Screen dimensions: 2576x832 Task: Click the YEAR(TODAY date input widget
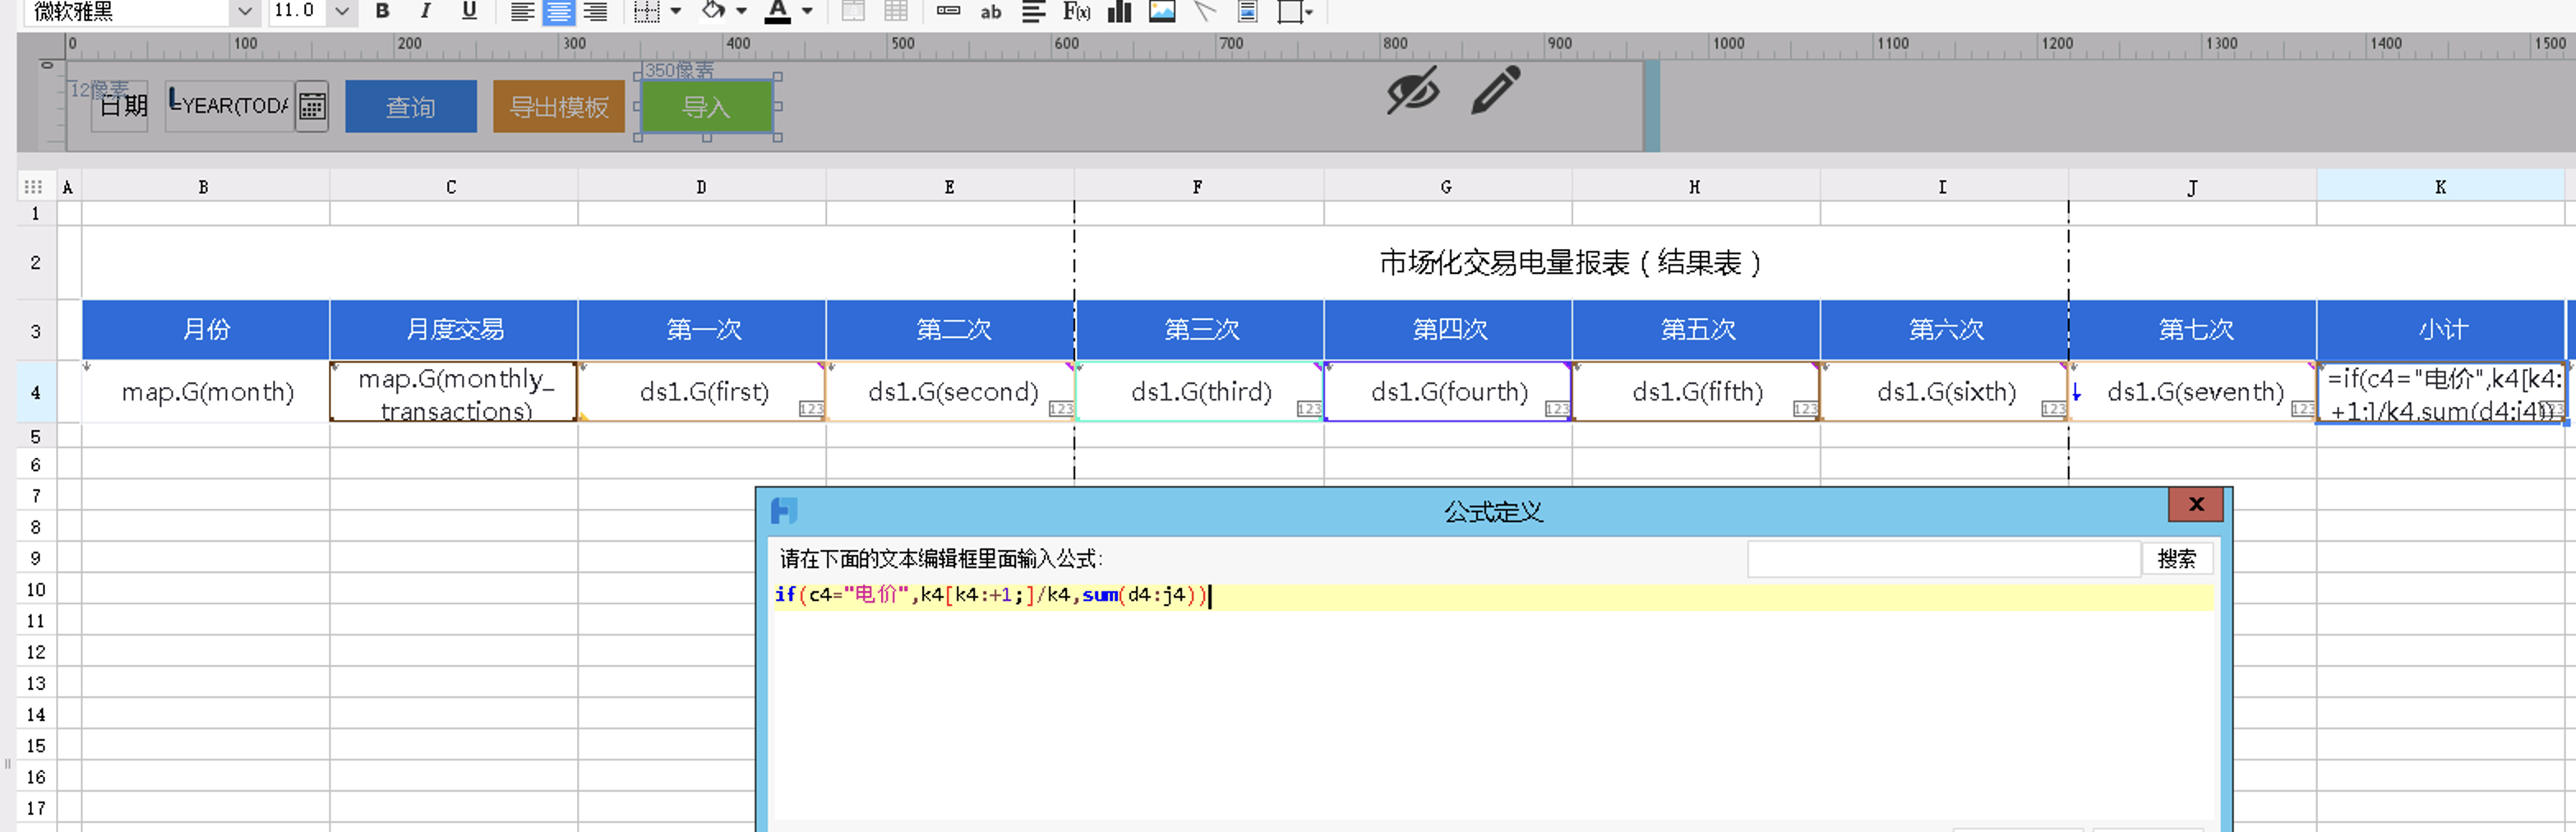click(x=230, y=106)
